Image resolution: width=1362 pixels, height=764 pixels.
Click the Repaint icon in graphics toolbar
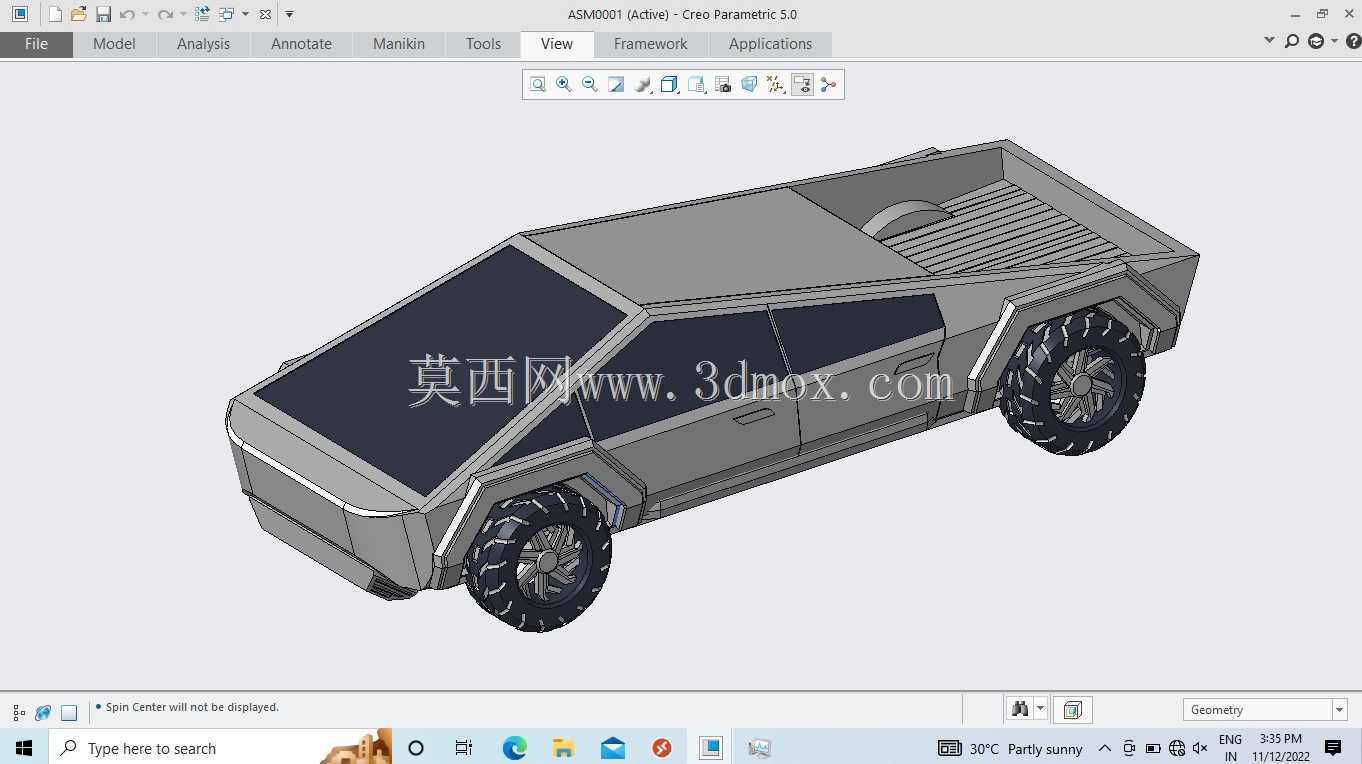(616, 85)
